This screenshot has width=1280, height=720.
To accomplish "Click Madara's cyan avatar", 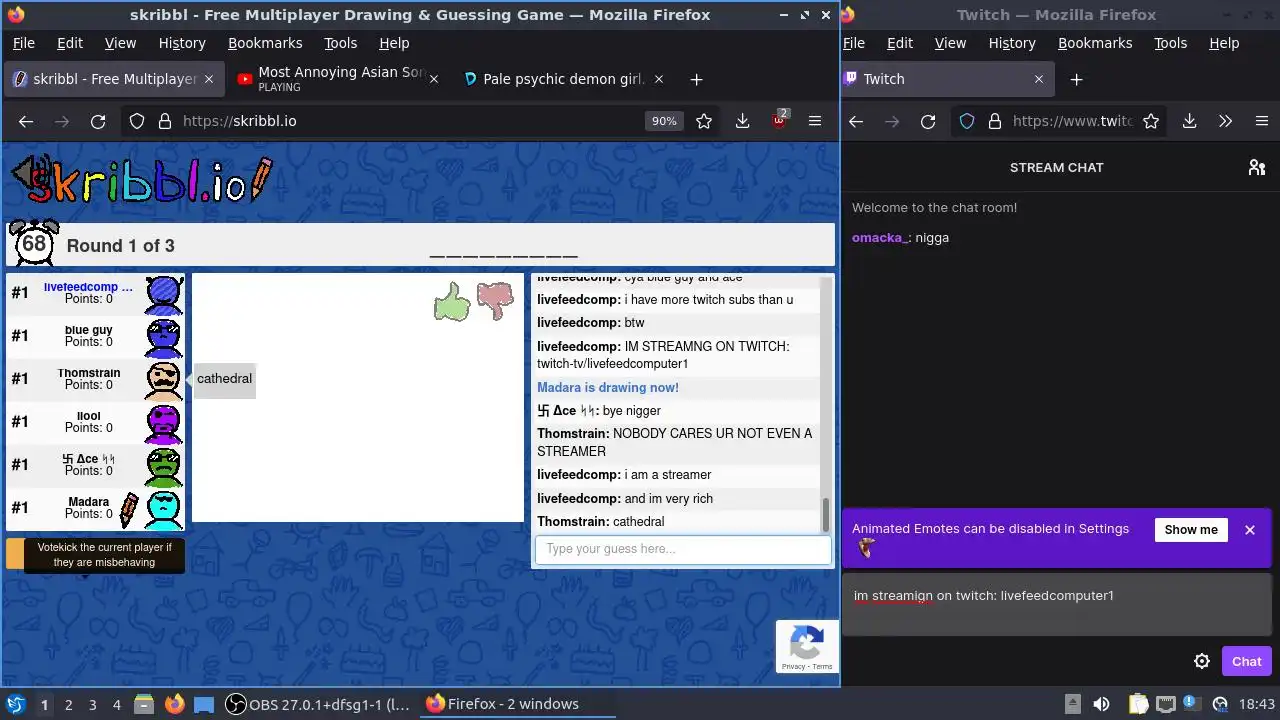I will (x=164, y=509).
